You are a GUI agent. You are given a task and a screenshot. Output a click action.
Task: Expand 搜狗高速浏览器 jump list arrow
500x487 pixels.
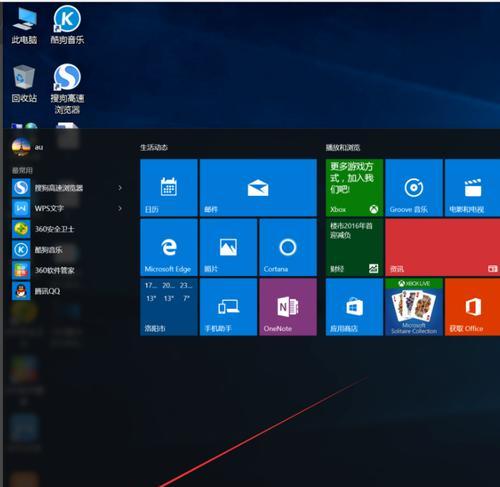tap(120, 188)
